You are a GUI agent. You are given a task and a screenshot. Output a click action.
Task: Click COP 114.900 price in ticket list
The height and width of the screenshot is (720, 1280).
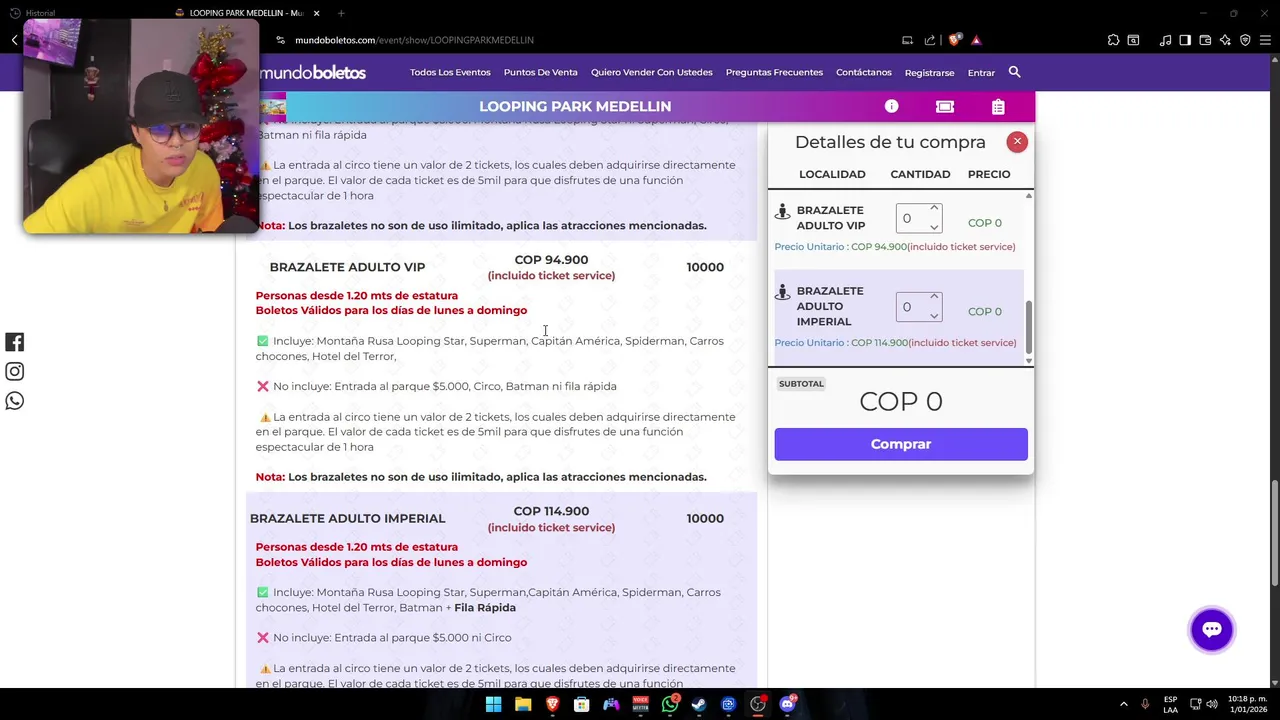pyautogui.click(x=551, y=511)
